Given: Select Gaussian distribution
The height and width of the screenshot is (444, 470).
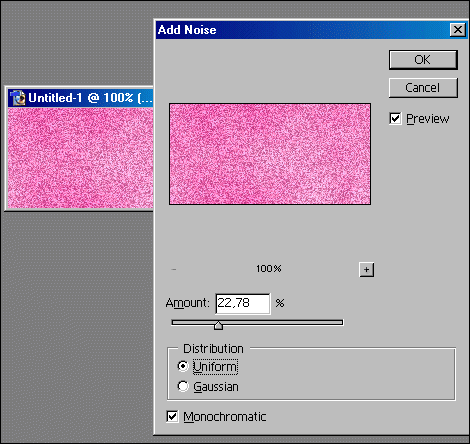Looking at the screenshot, I should tap(183, 387).
